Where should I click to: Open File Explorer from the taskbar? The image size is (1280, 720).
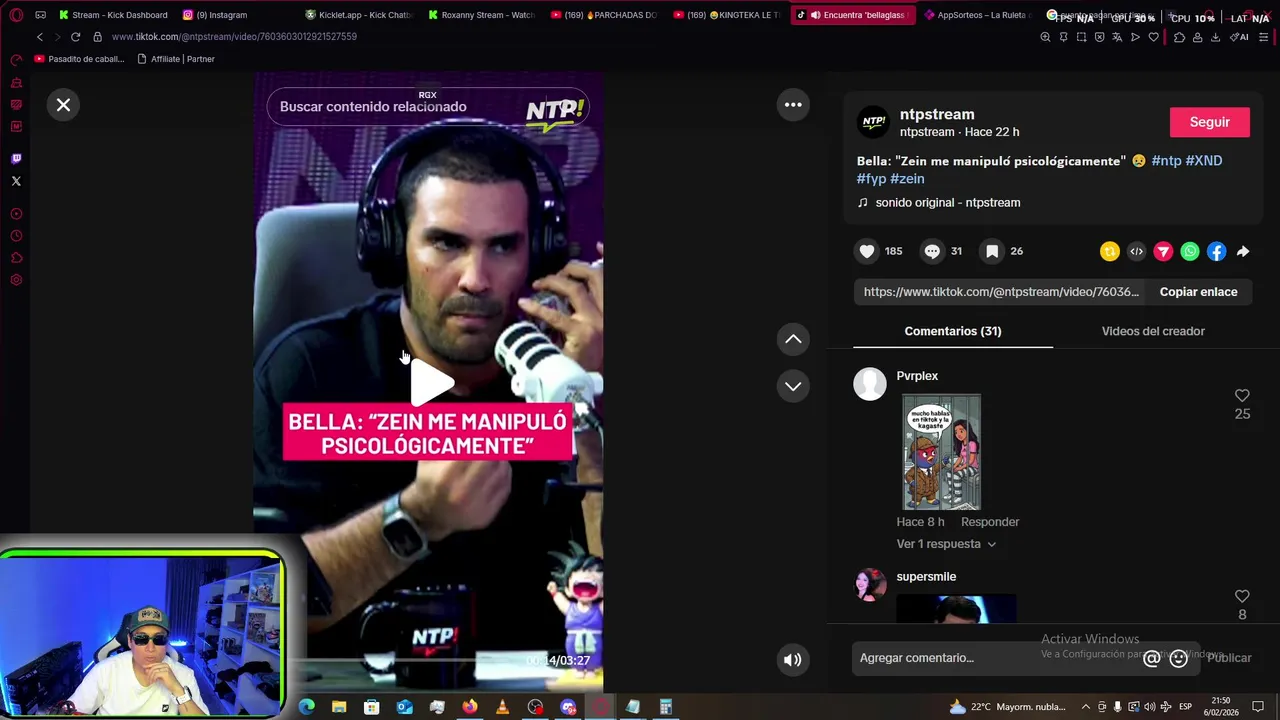click(339, 707)
